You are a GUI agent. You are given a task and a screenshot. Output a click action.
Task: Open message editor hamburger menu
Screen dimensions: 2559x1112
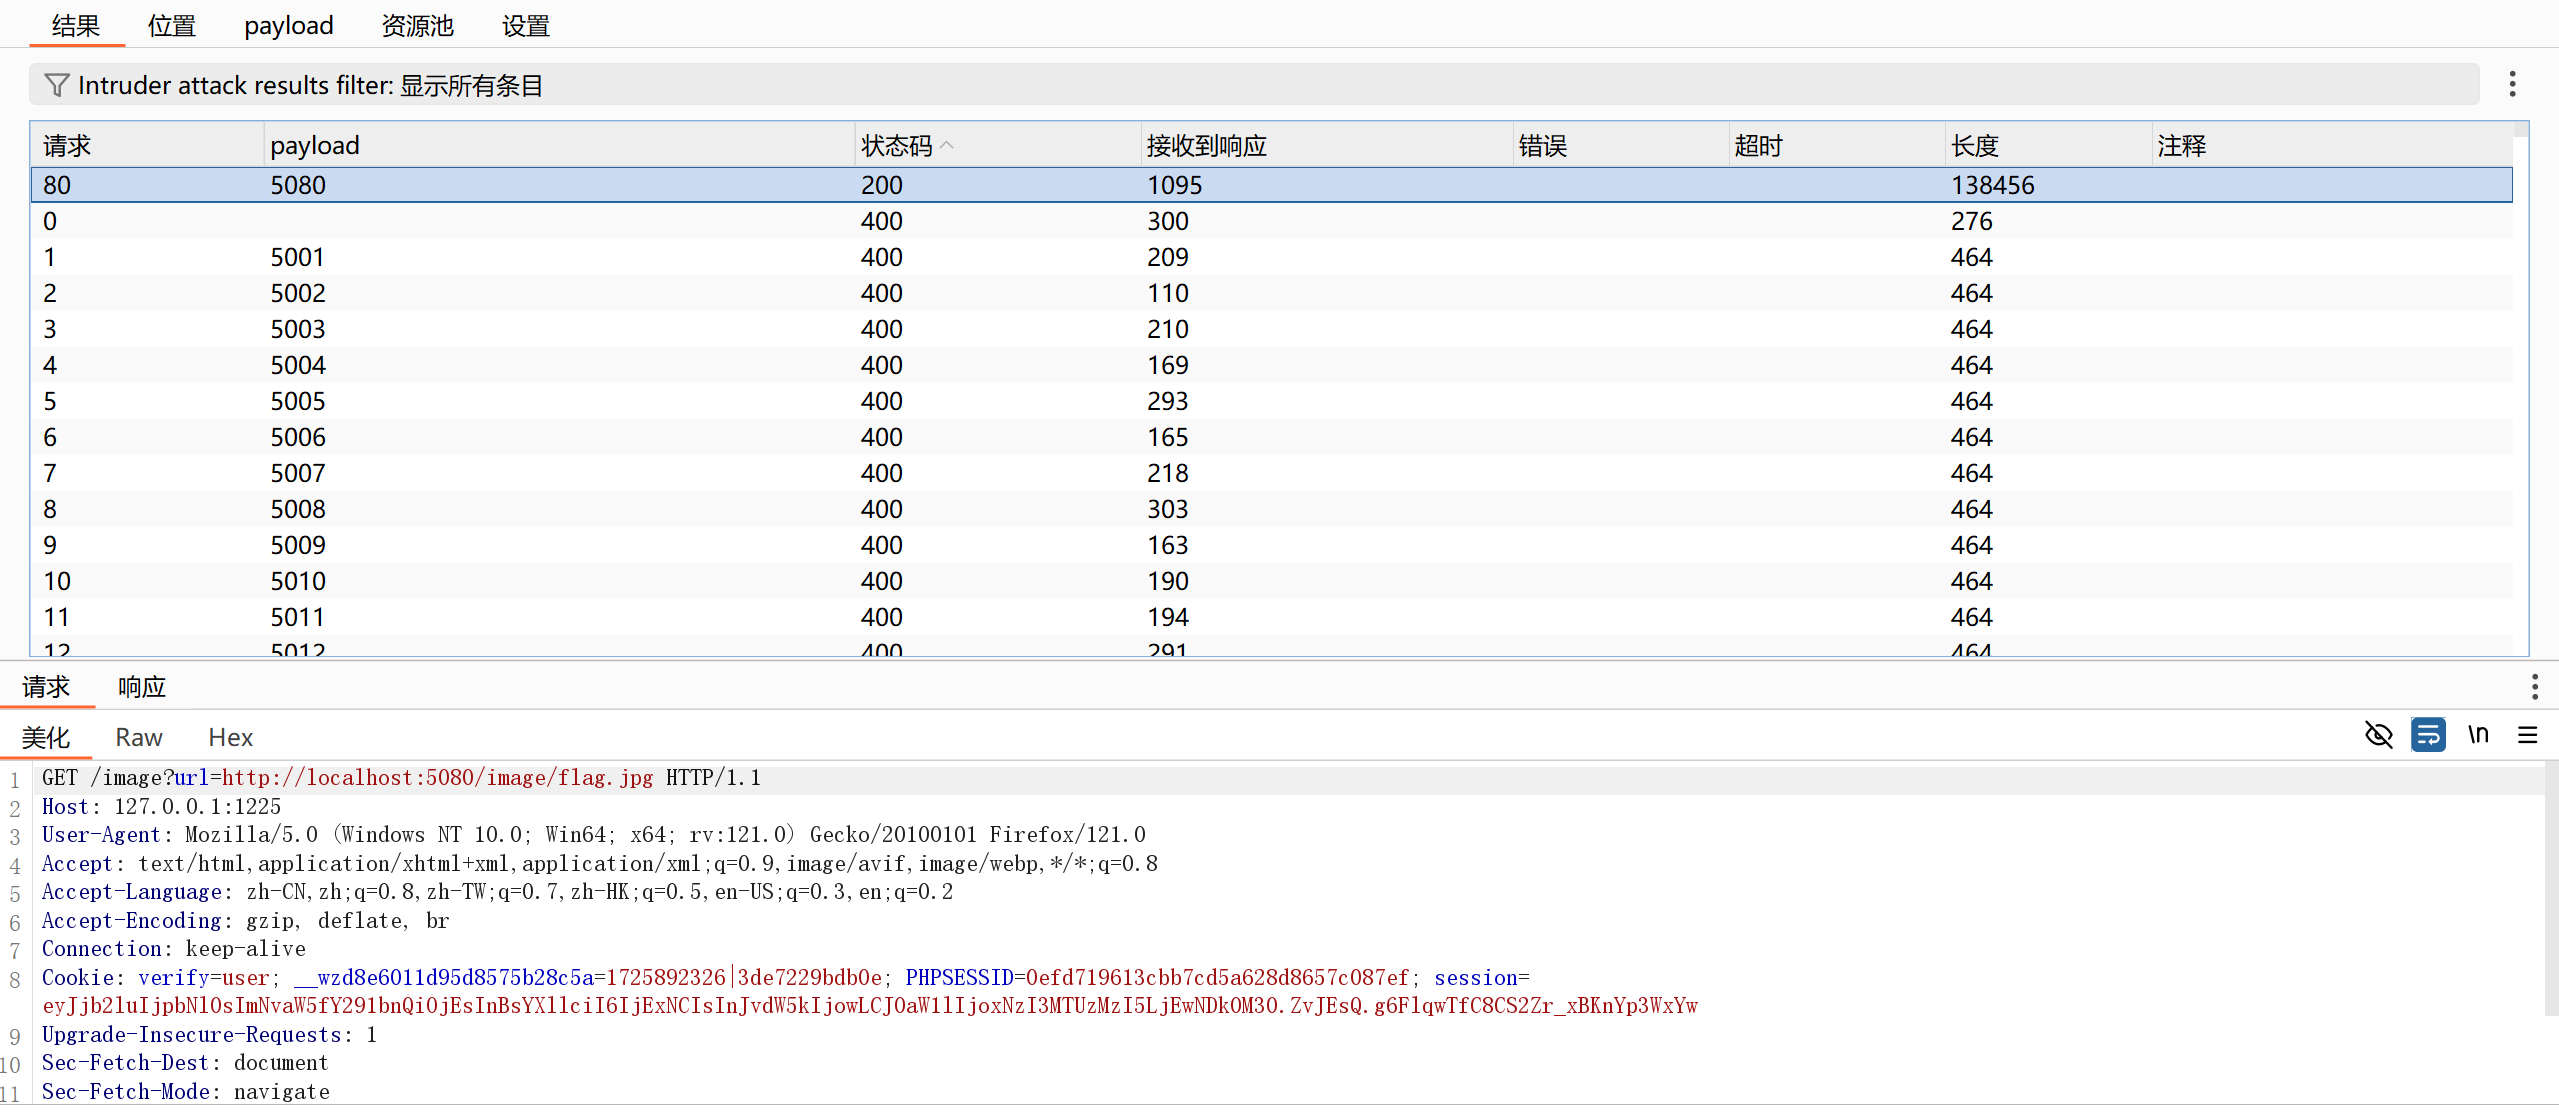point(2527,736)
